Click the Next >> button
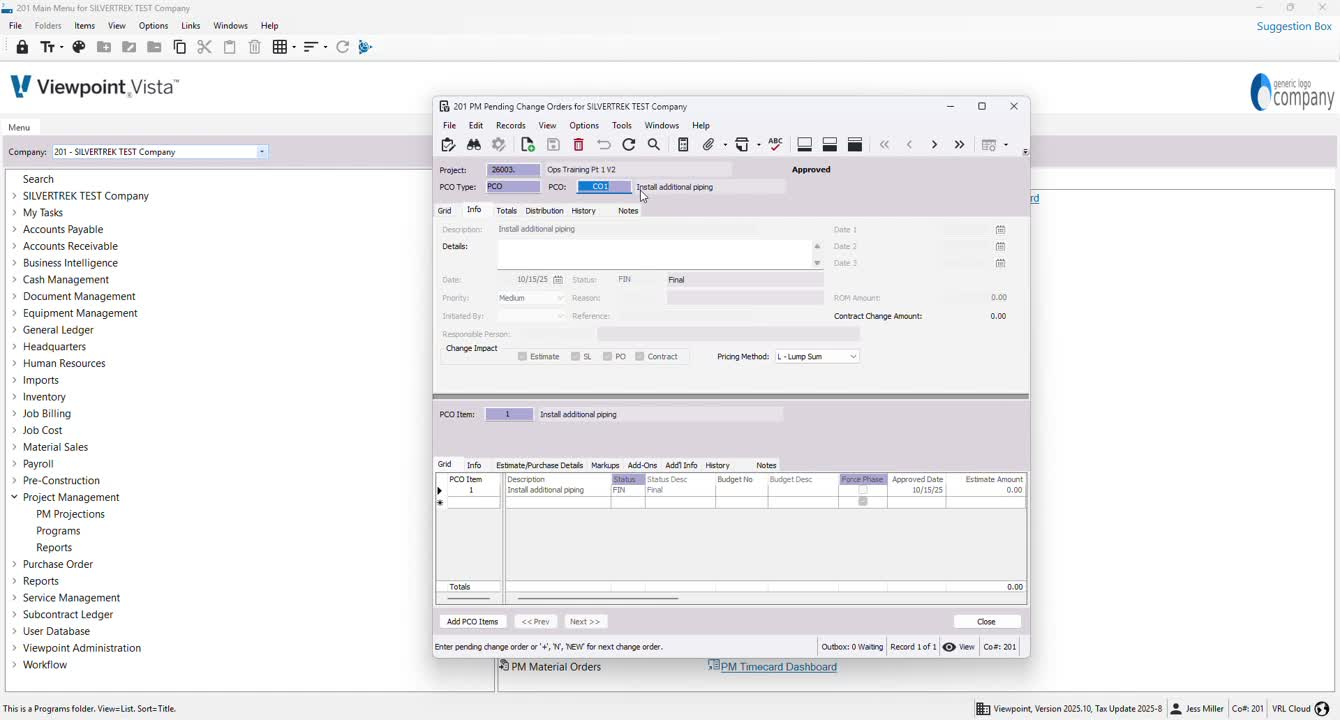 585,622
